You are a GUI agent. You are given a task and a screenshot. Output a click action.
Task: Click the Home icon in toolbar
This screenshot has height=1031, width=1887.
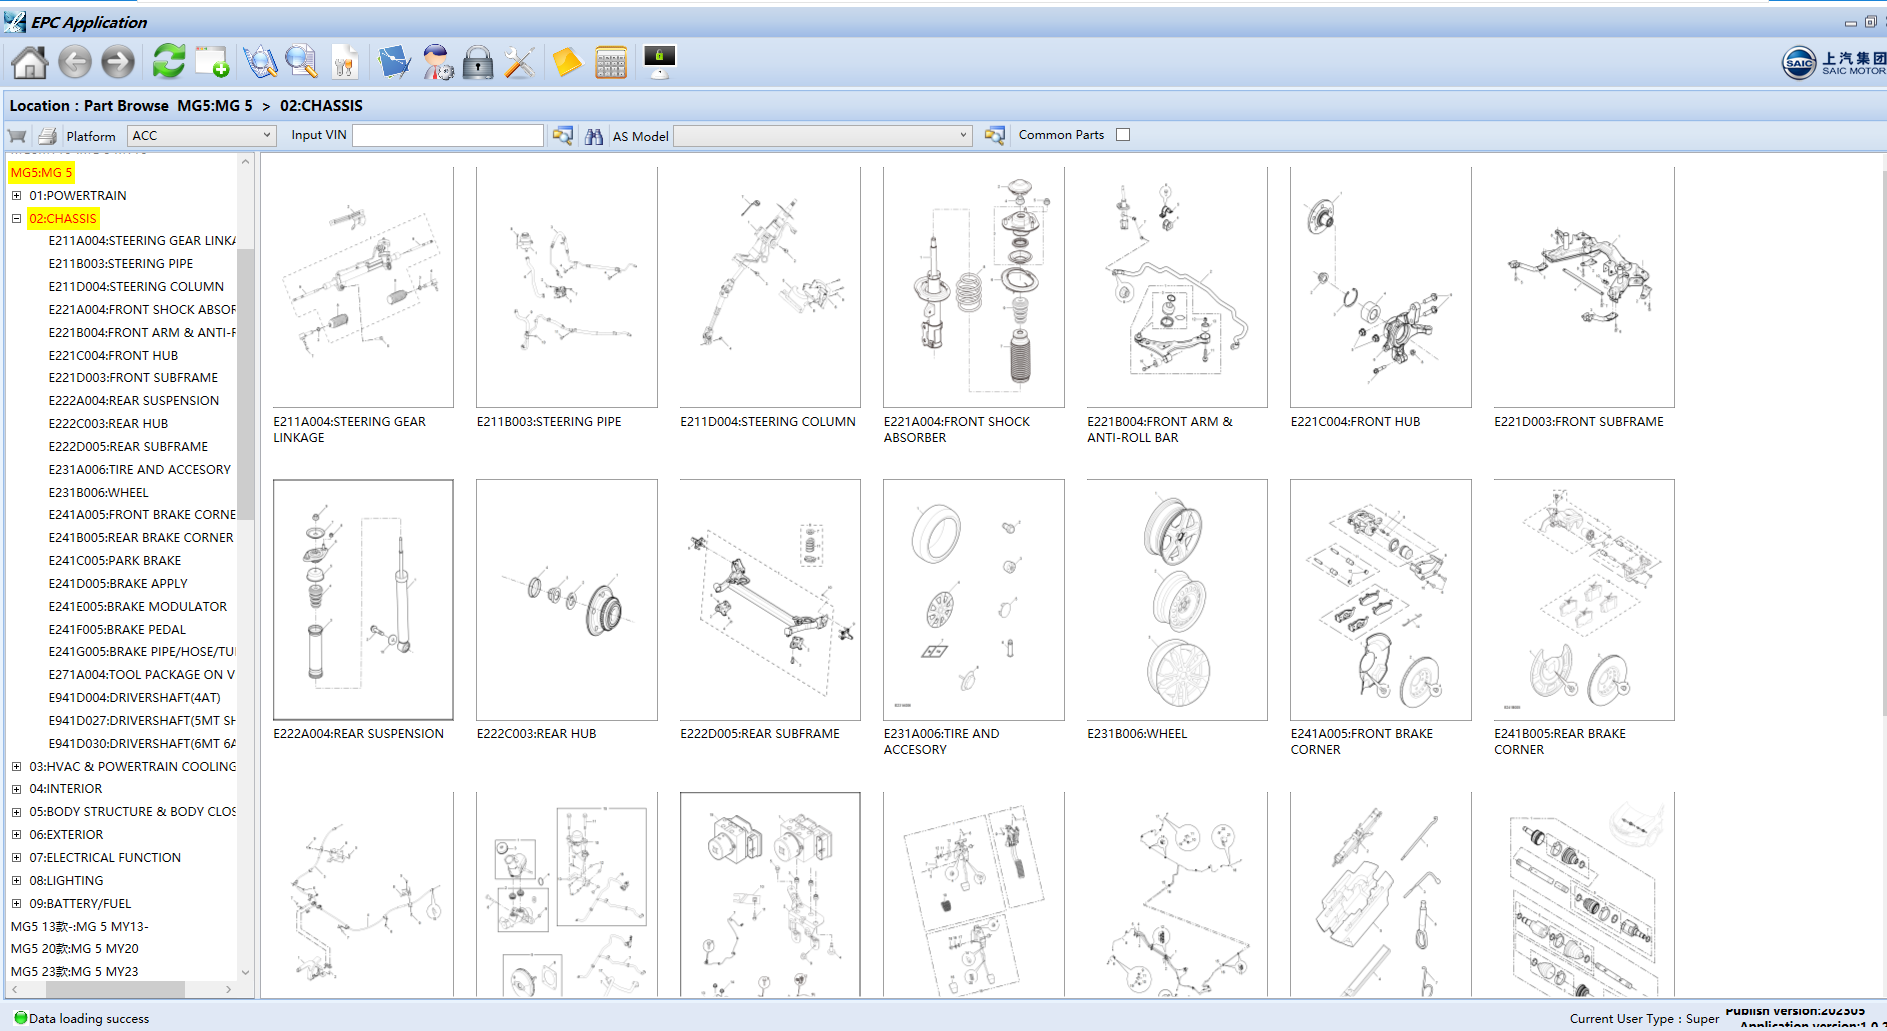tap(29, 63)
